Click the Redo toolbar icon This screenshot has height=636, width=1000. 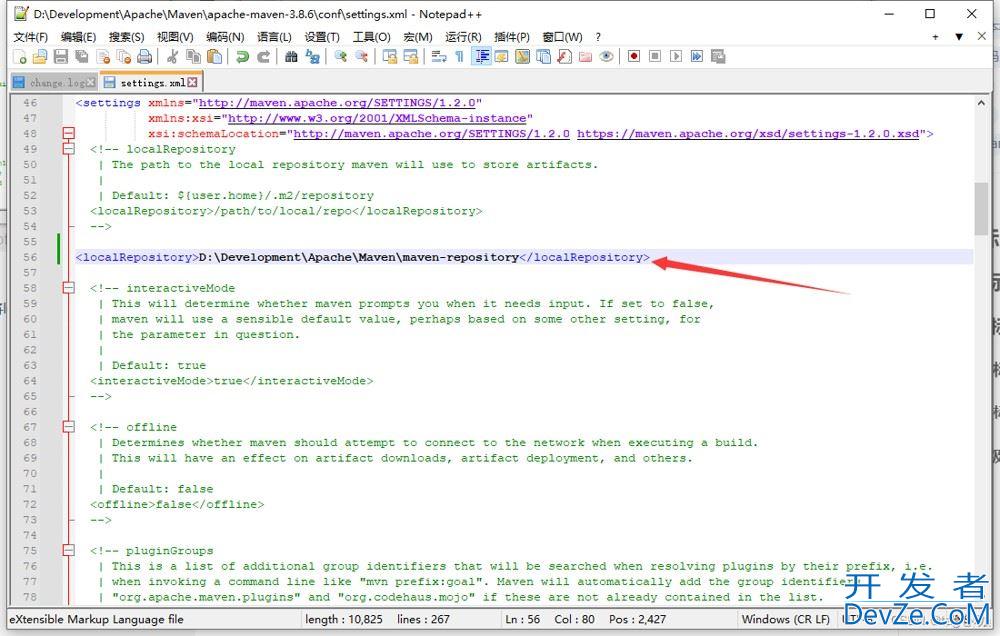[263, 57]
